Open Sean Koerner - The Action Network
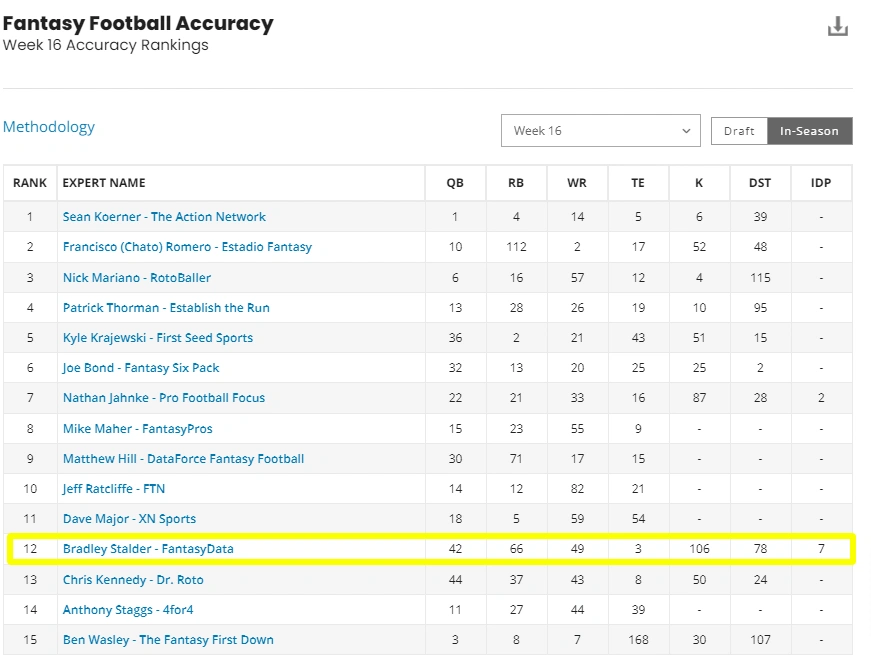This screenshot has width=871, height=655. click(x=164, y=217)
